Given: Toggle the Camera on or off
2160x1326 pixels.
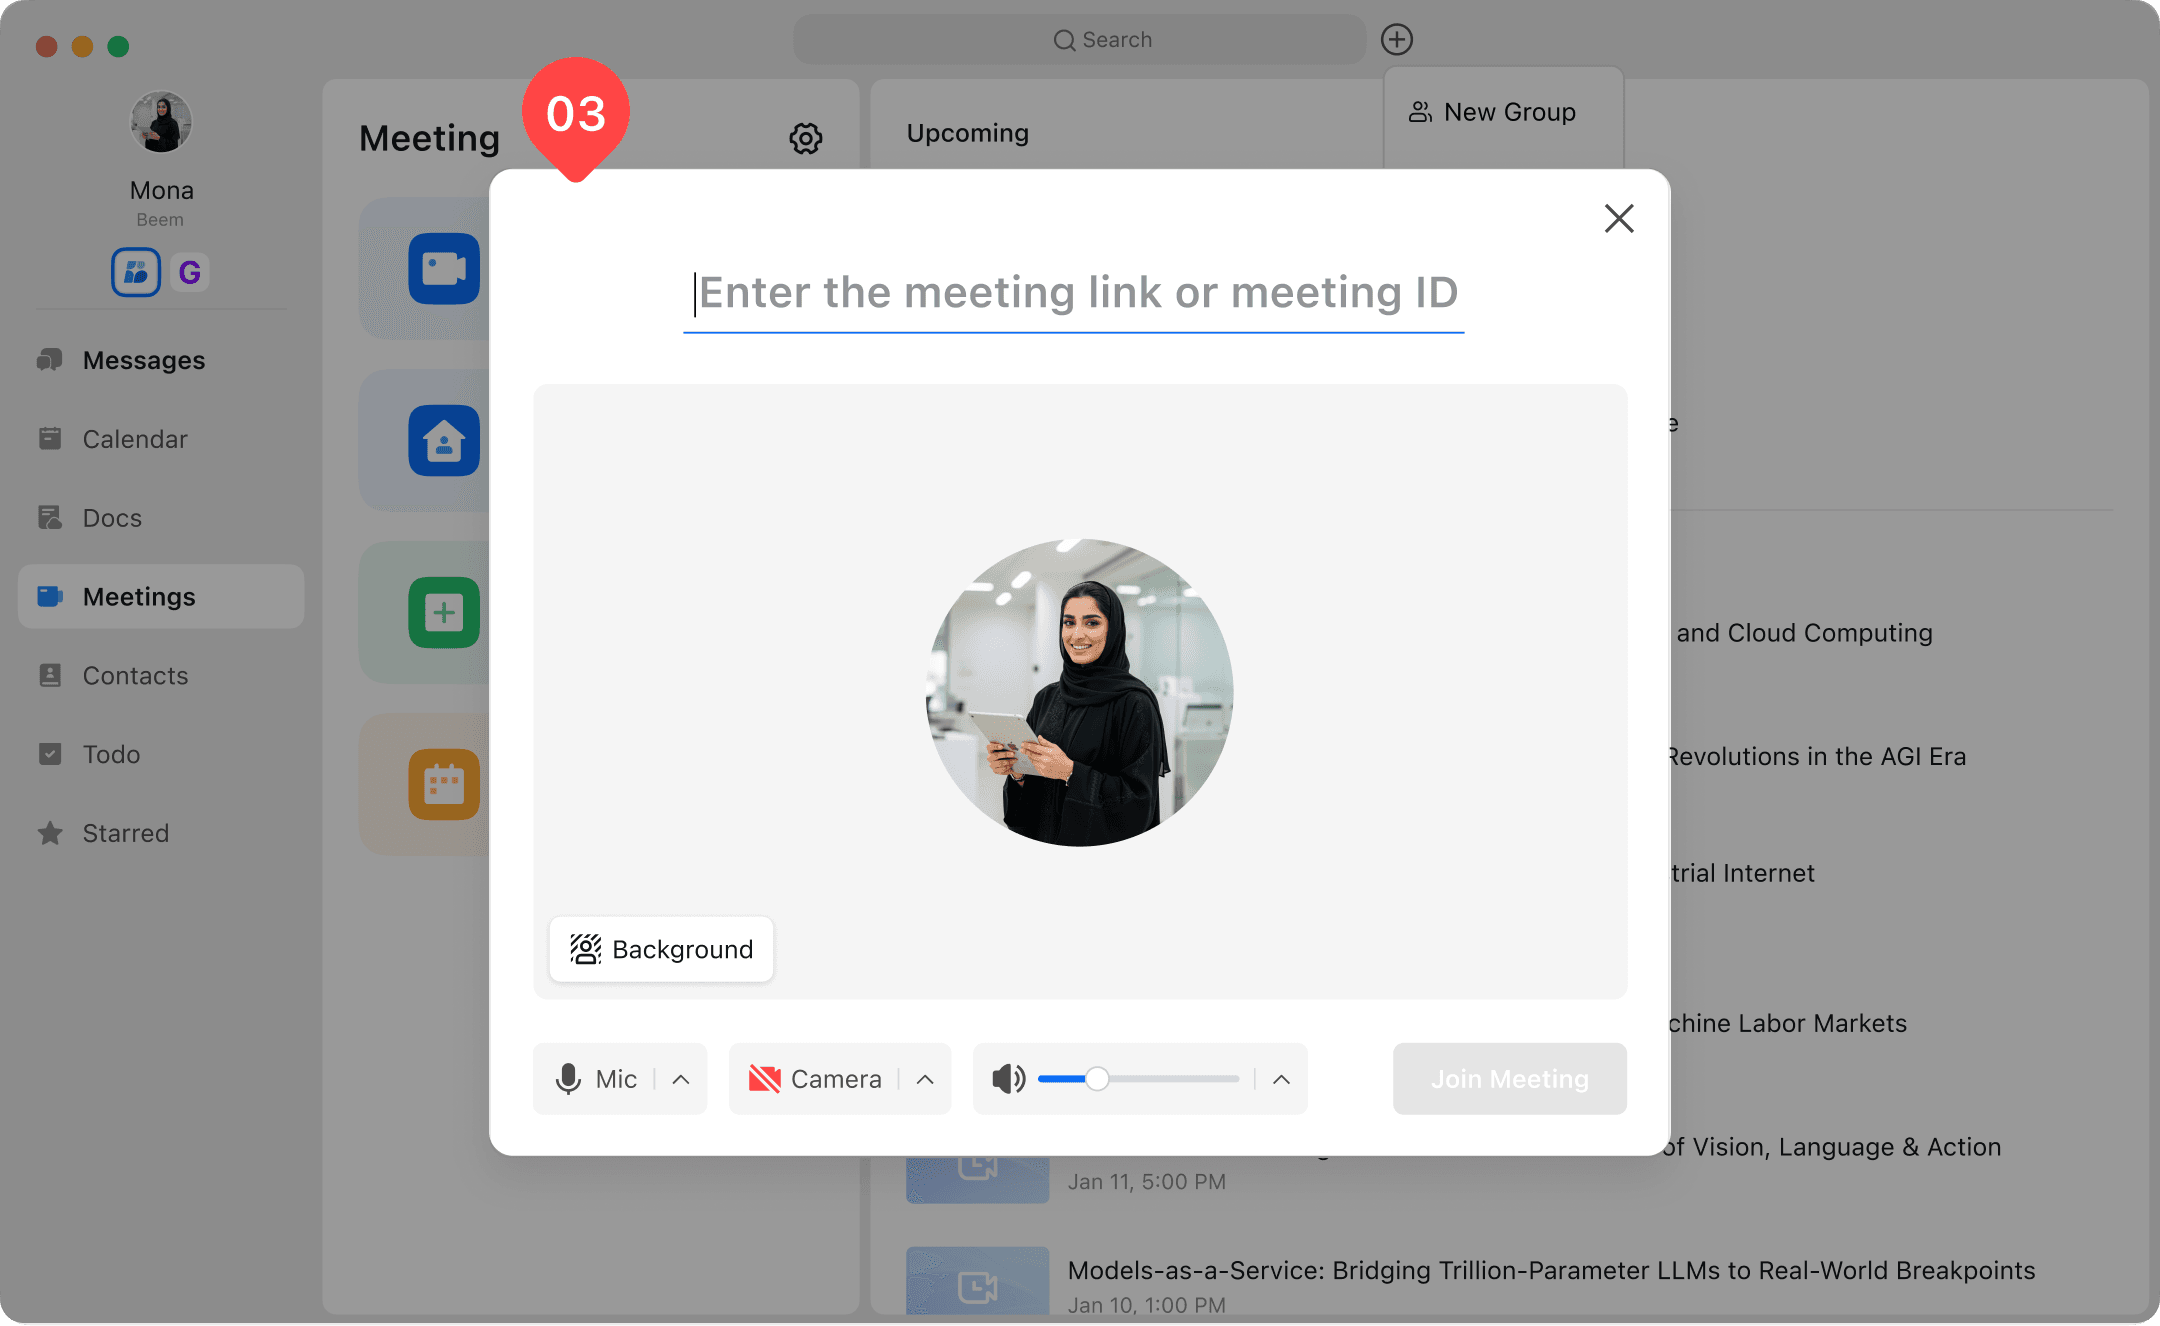Looking at the screenshot, I should pos(815,1079).
